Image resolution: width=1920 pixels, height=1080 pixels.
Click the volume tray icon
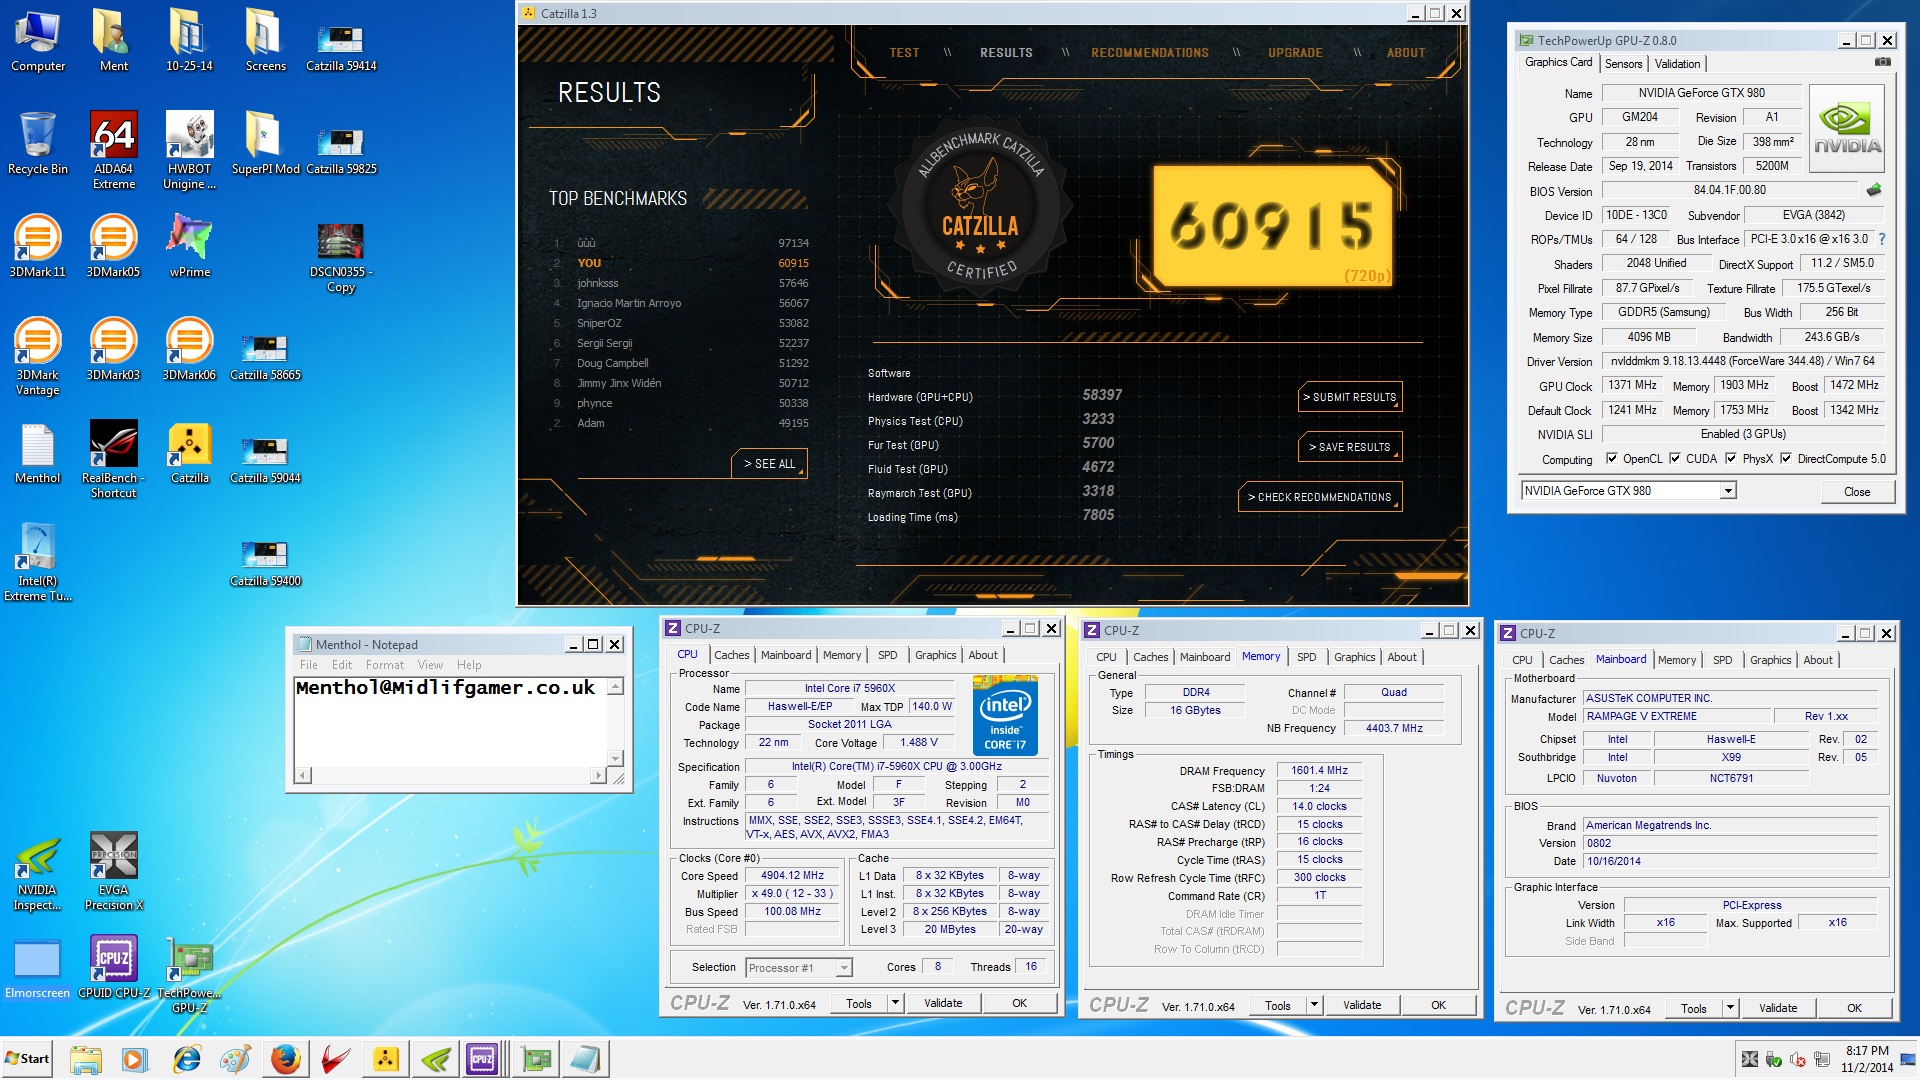click(1798, 1059)
